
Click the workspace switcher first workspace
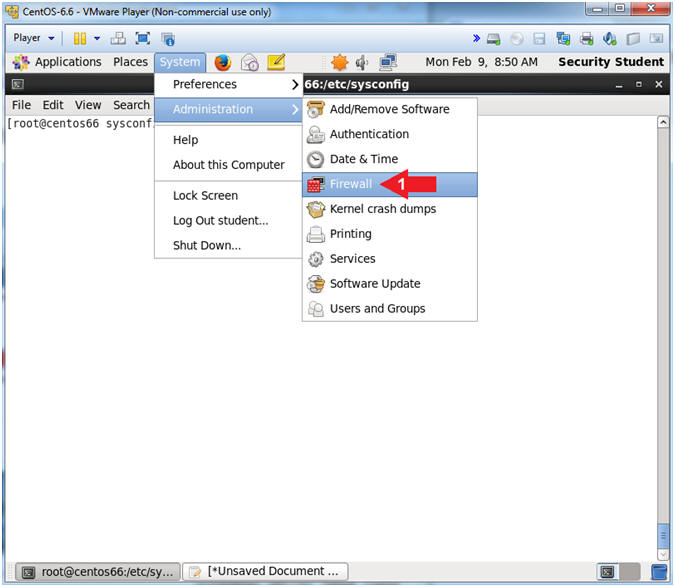[x=607, y=572]
